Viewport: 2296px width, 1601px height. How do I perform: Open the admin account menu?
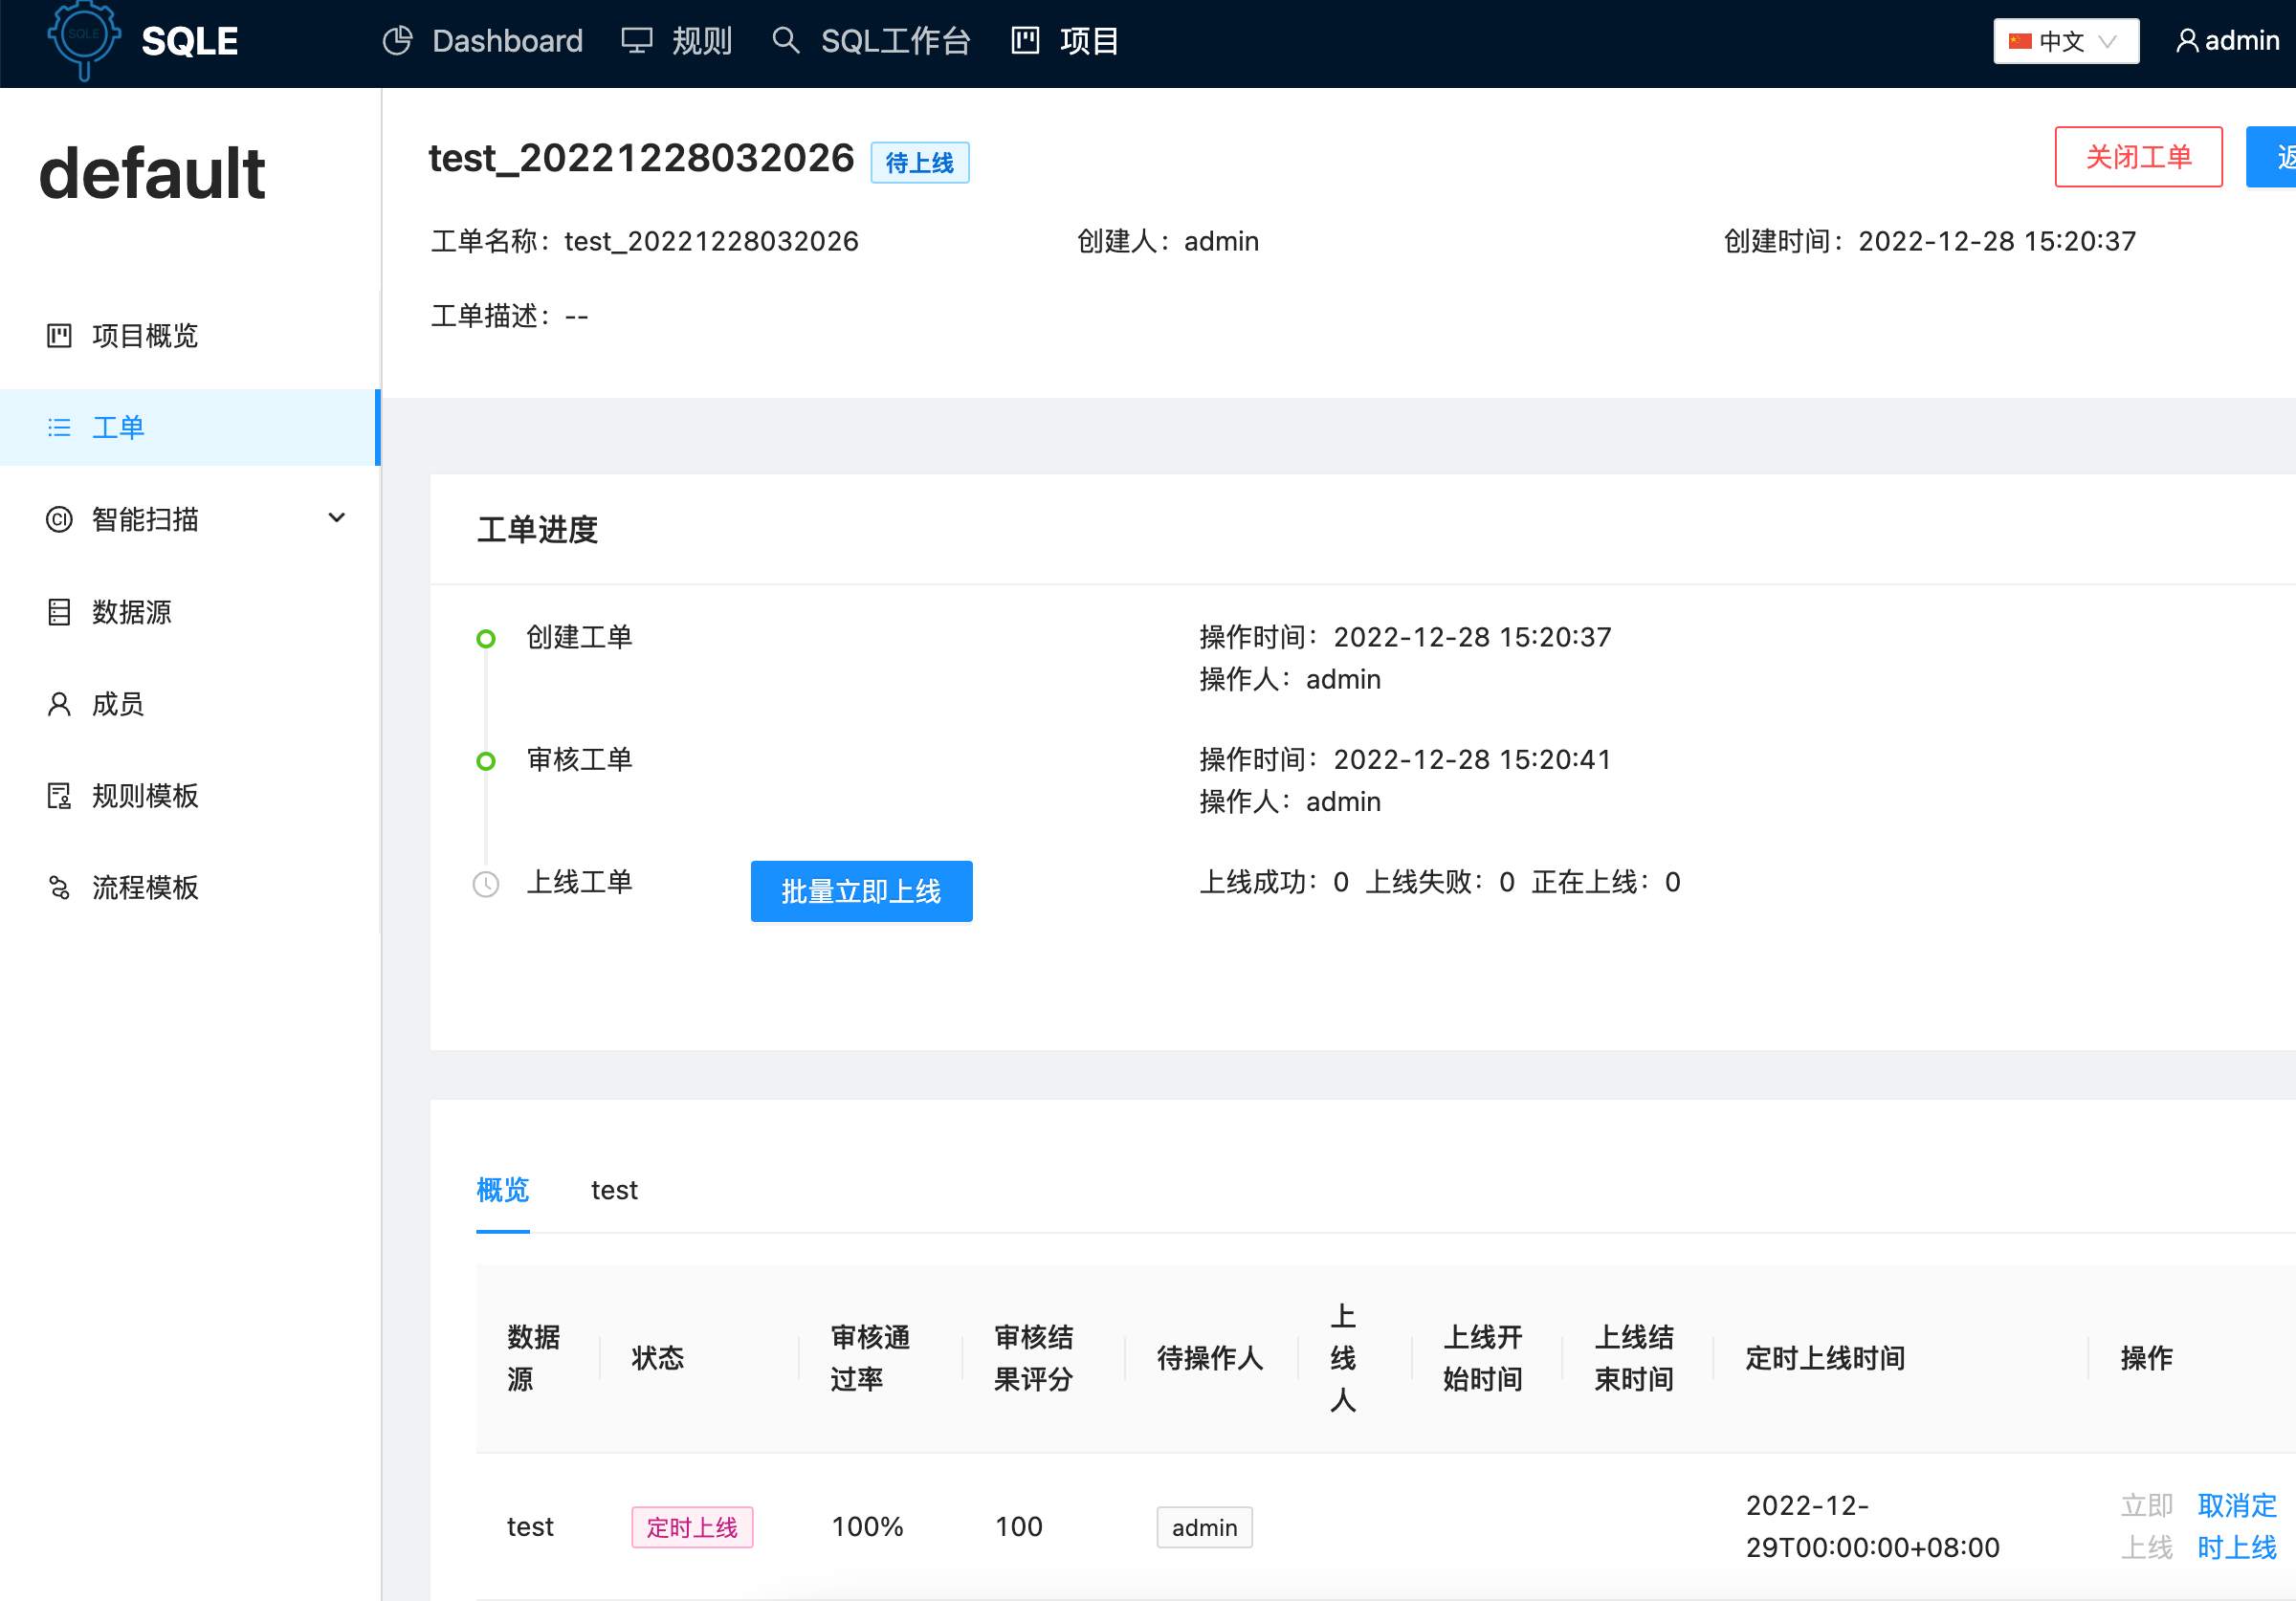2227,41
